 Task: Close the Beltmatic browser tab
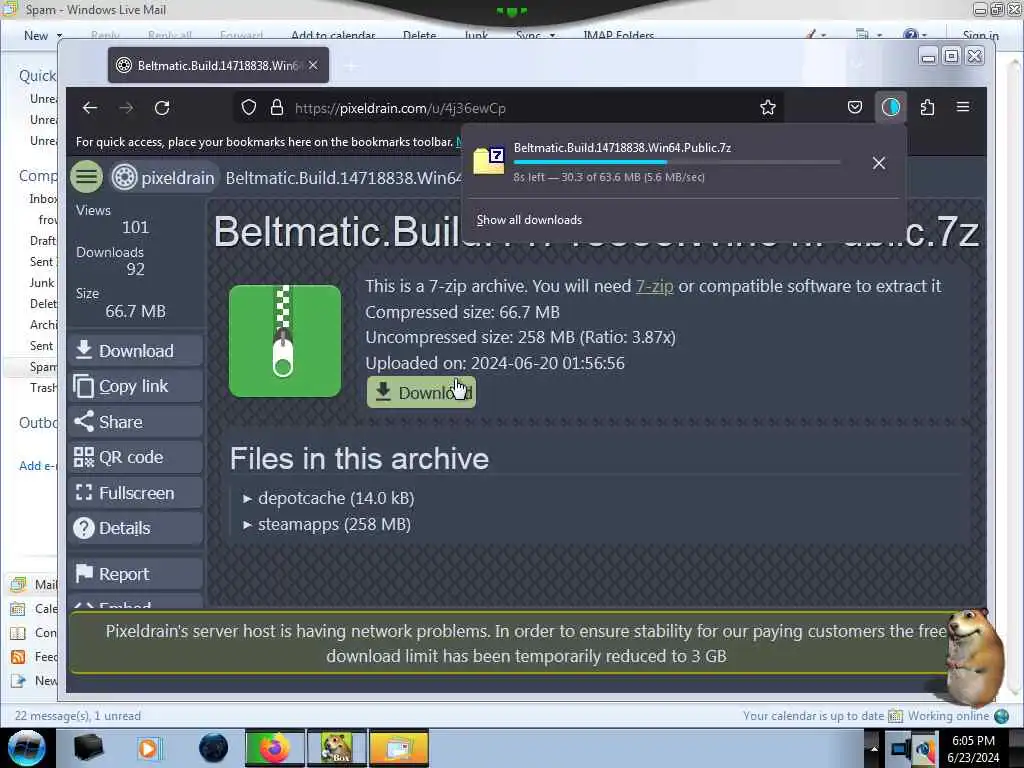[313, 65]
